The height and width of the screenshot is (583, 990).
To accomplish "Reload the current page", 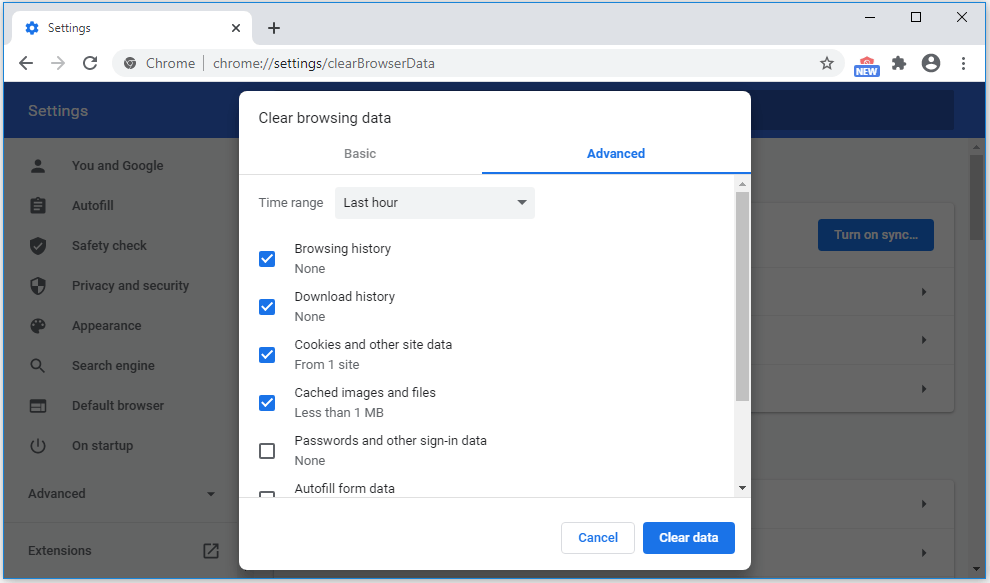I will coord(90,63).
